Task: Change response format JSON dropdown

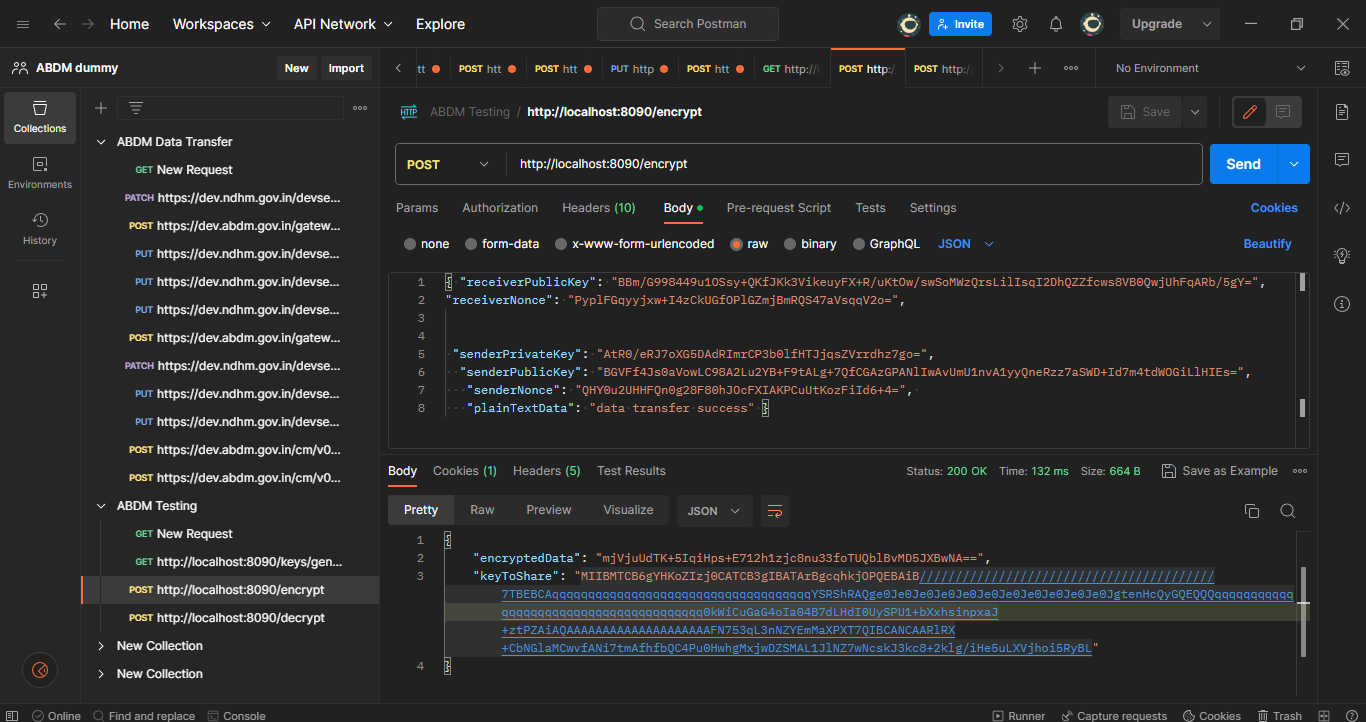Action: click(714, 510)
